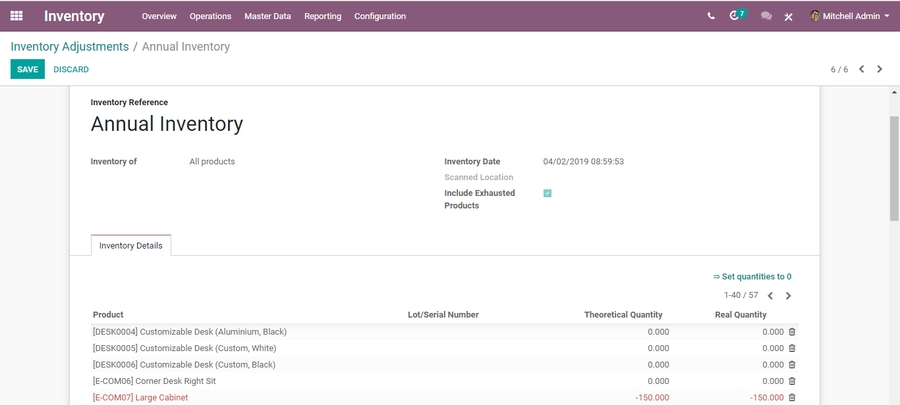Select the Inventory Details tab
This screenshot has width=900, height=405.
click(131, 246)
